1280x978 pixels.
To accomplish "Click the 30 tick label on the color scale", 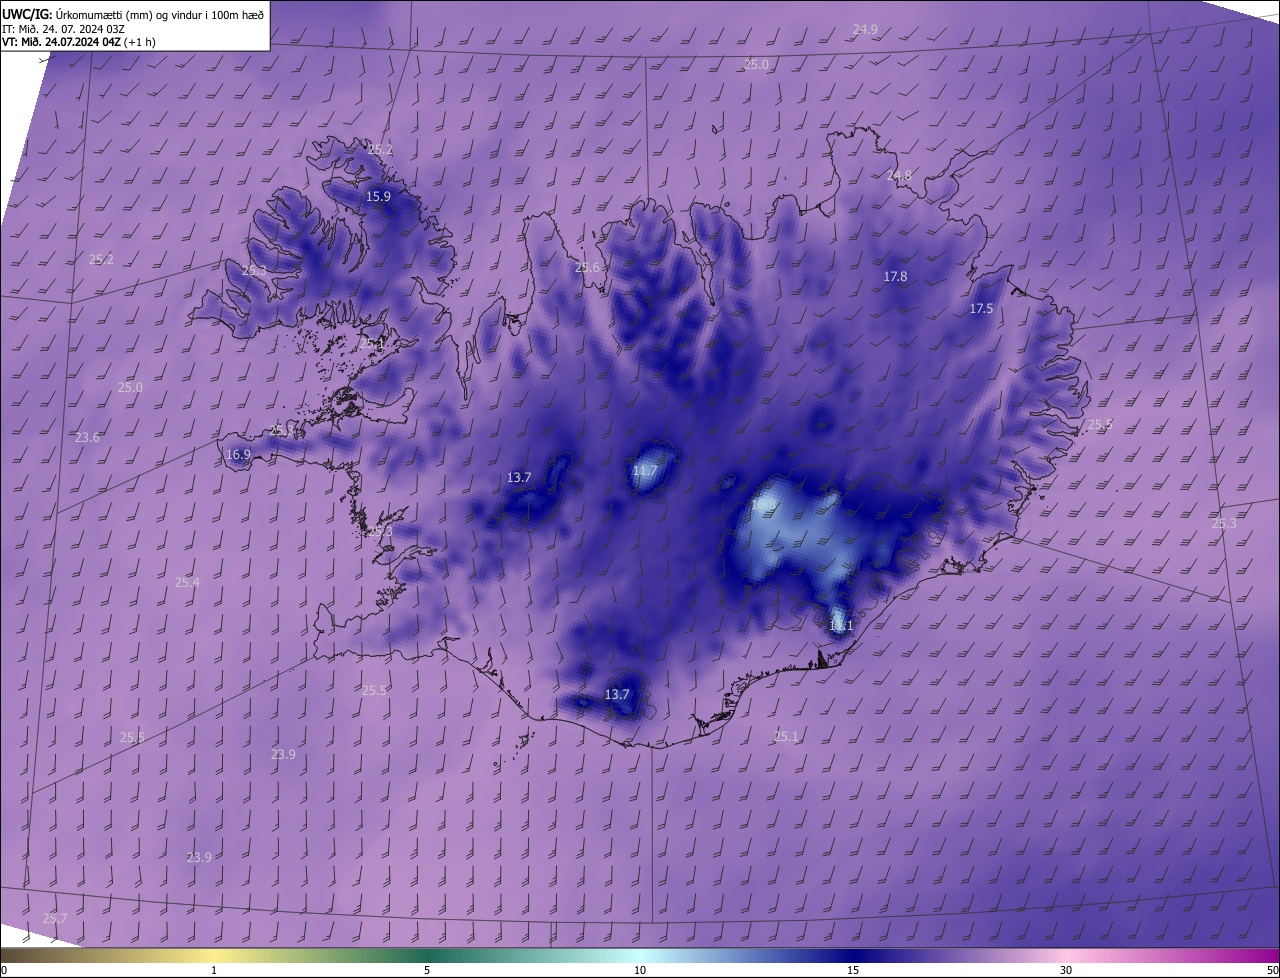I will pyautogui.click(x=1066, y=970).
